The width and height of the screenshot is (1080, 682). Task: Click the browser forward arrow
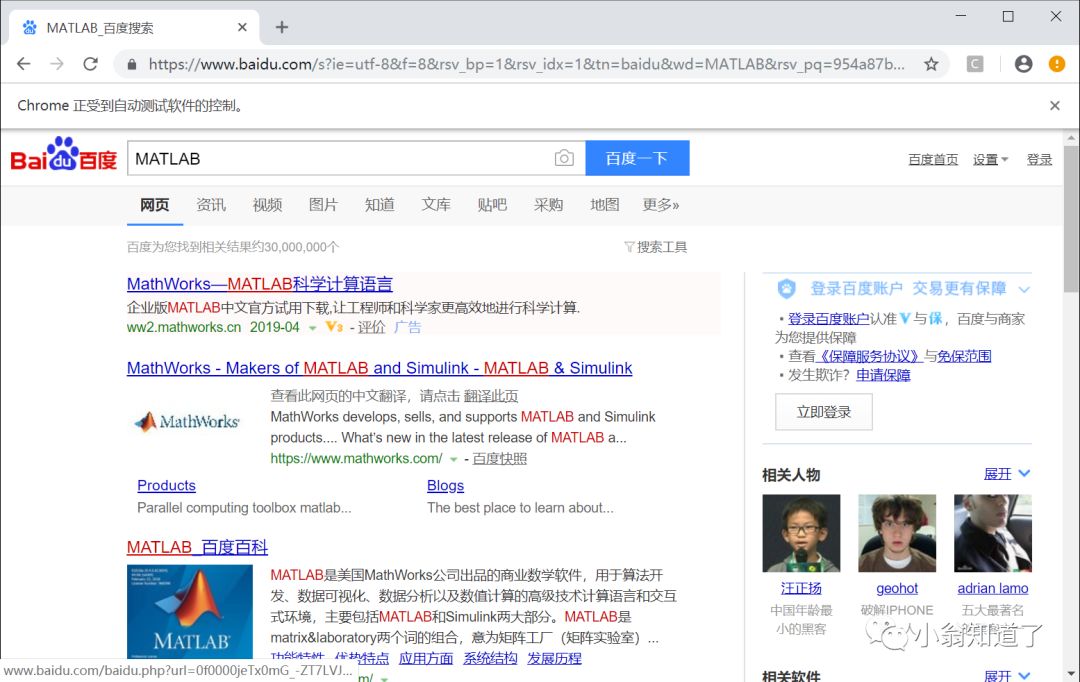point(57,64)
